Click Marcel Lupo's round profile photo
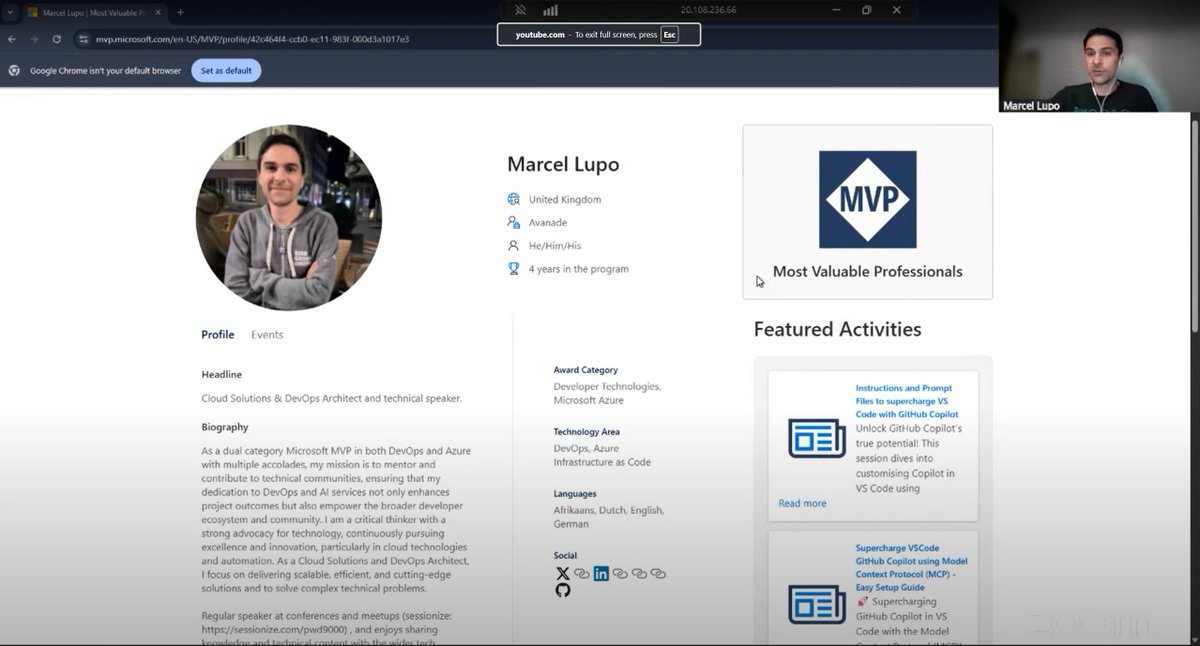The image size is (1200, 646). [x=289, y=218]
